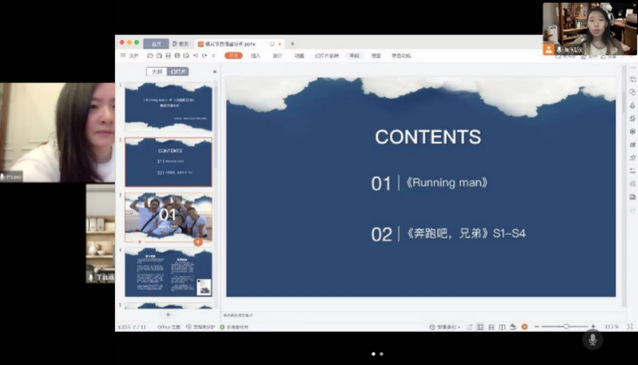Click the zoom out minus icon
638x365 pixels.
click(x=537, y=326)
